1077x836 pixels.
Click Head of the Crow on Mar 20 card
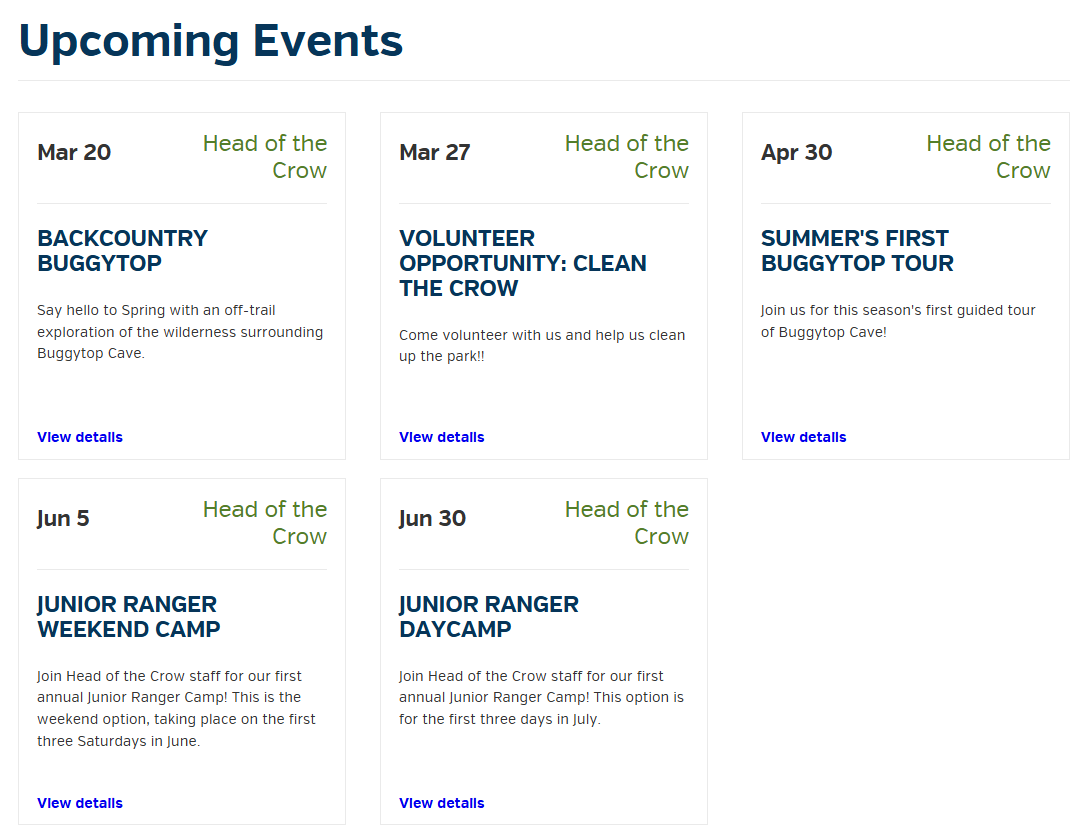[x=264, y=157]
